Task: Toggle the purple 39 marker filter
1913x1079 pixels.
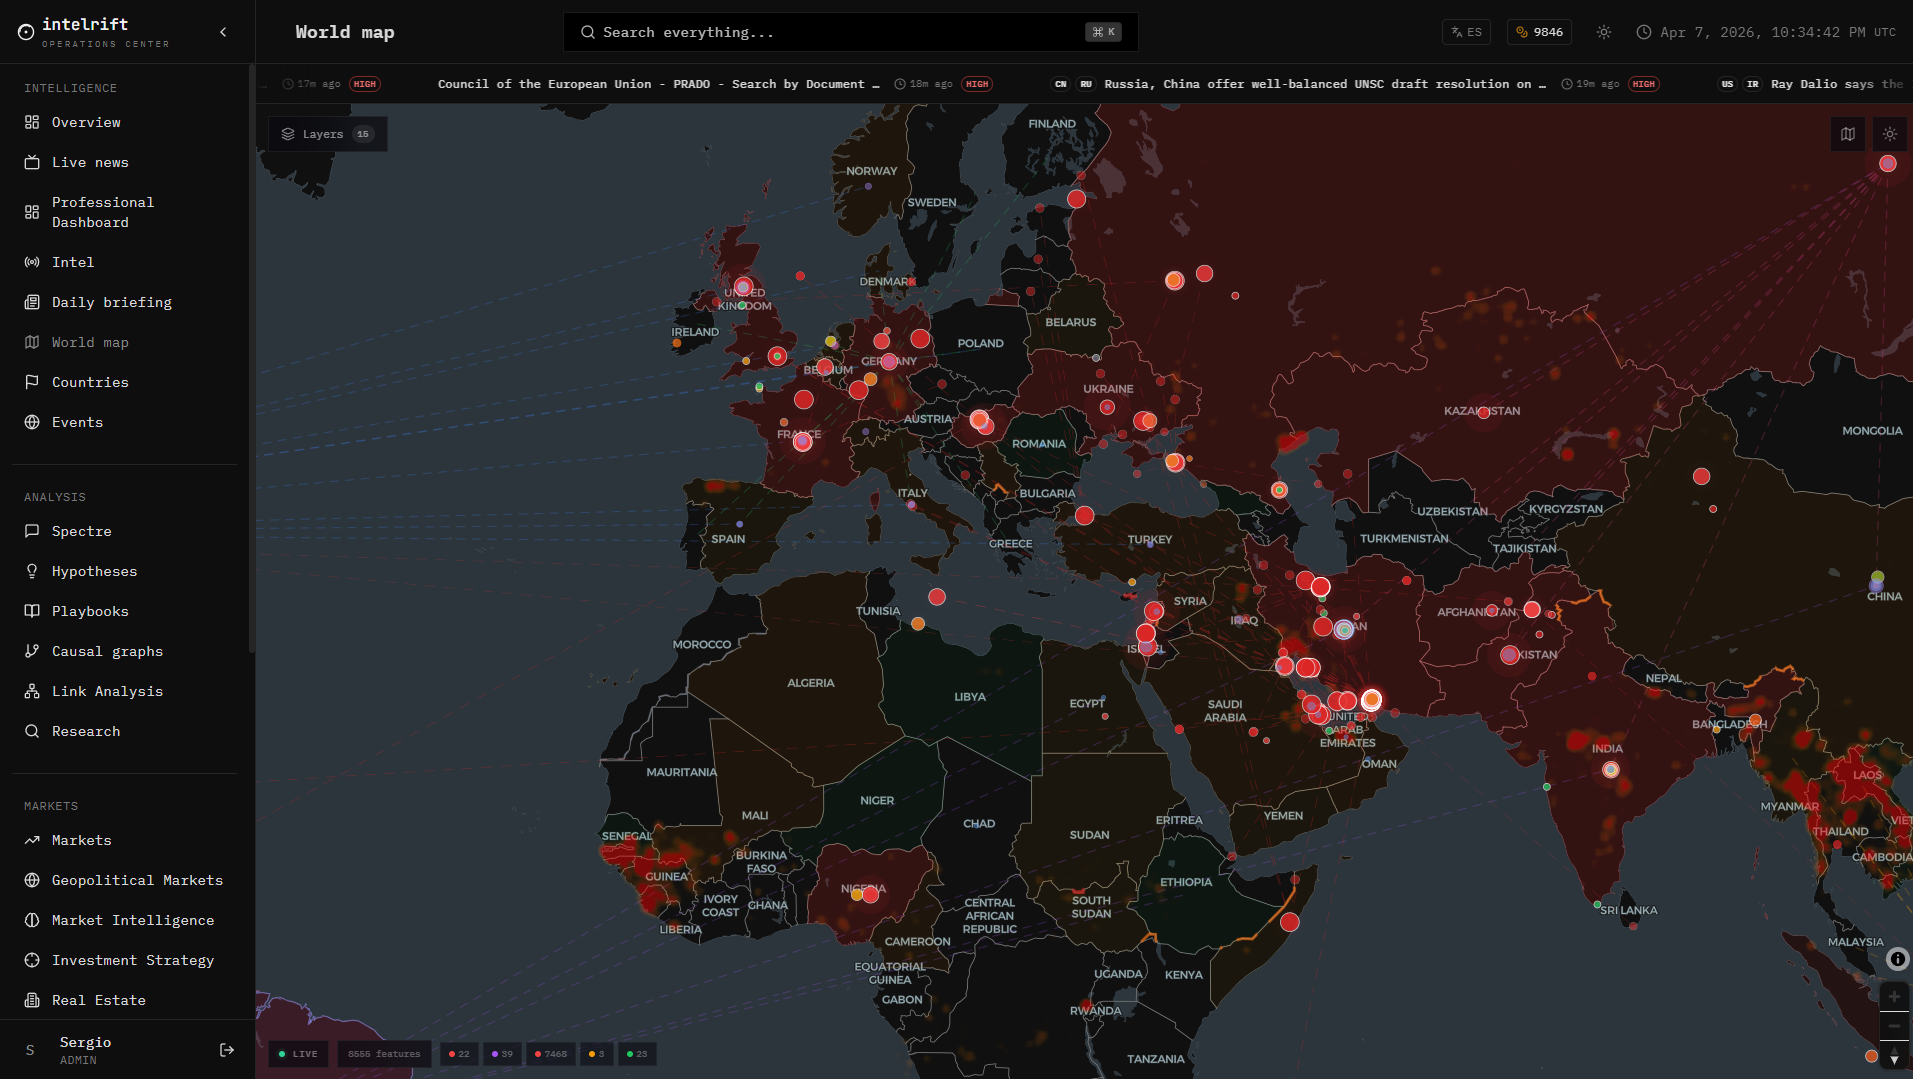Action: 502,1054
